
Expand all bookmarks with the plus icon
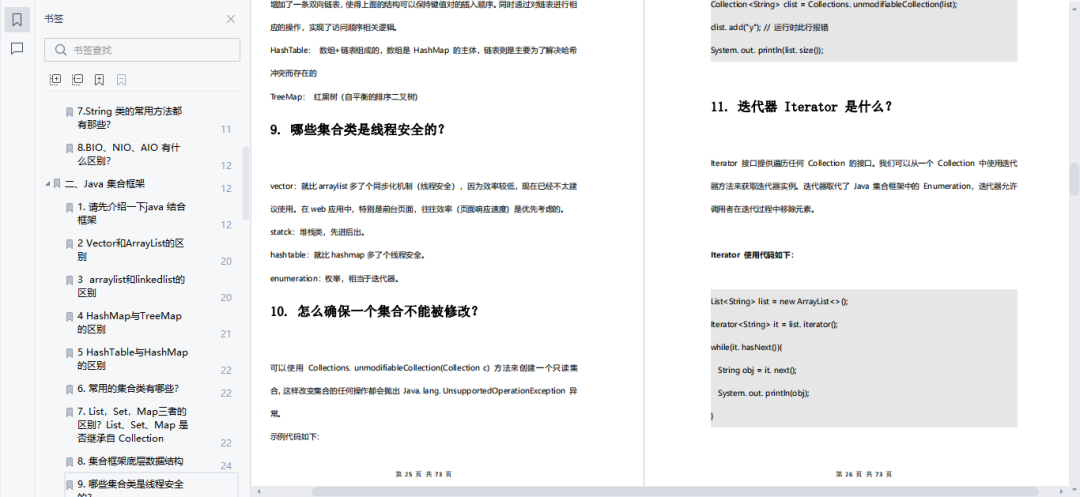click(x=55, y=80)
